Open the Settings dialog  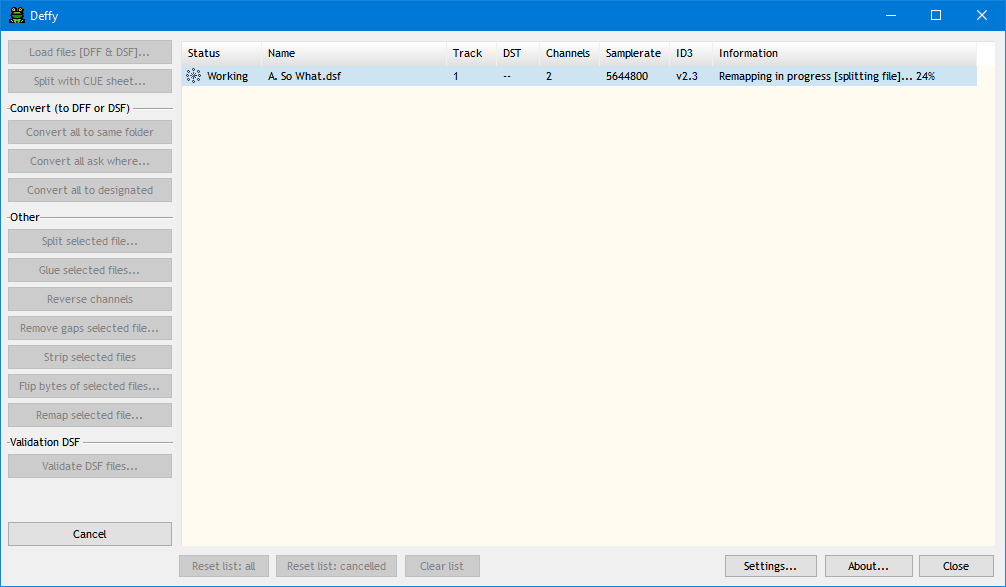pos(770,566)
